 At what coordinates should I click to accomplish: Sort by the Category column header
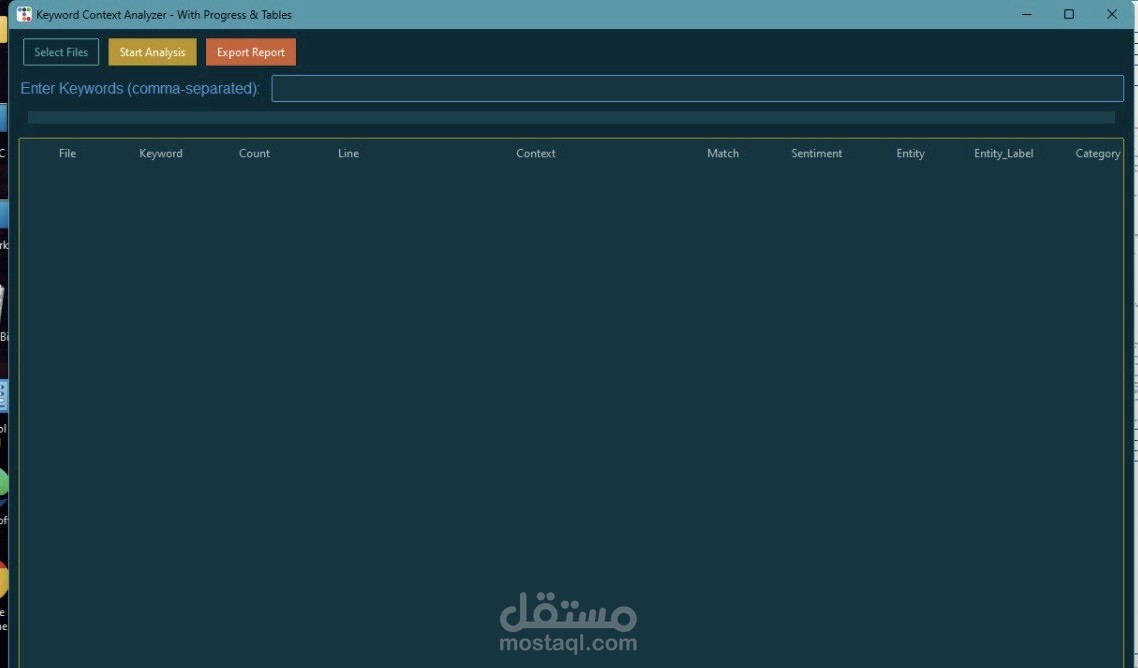[1096, 153]
